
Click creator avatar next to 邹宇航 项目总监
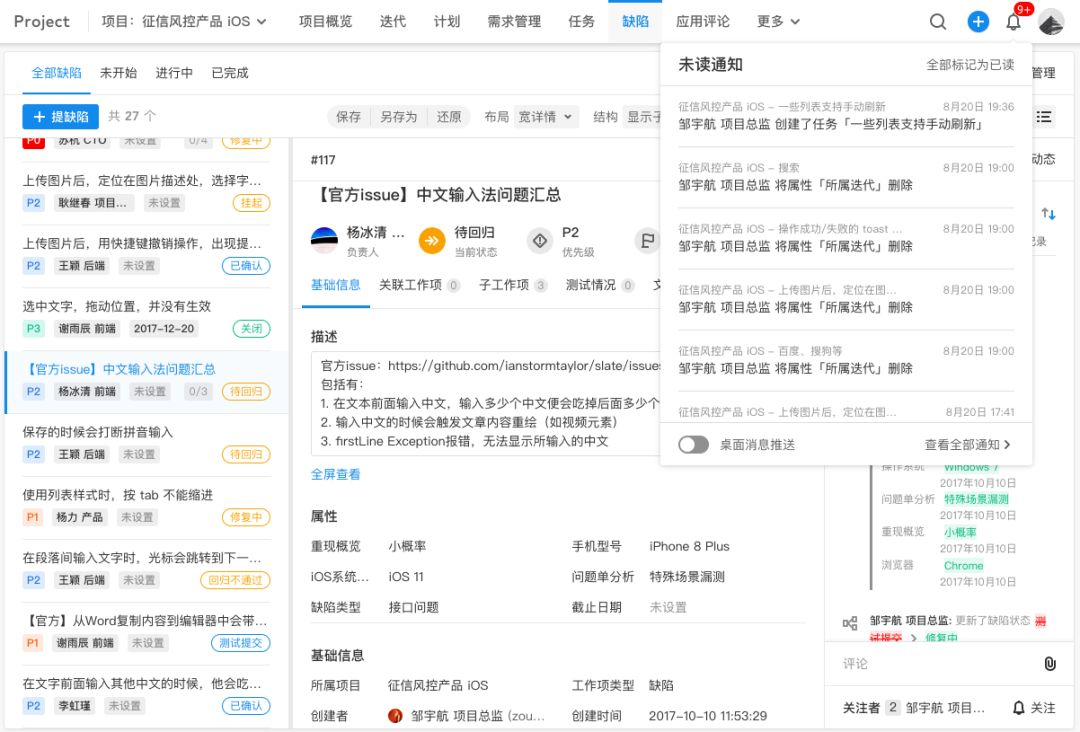click(x=395, y=715)
